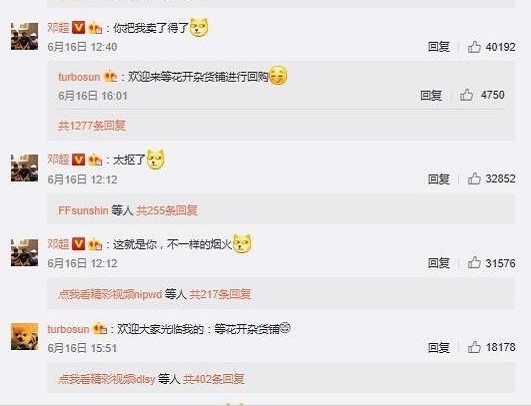This screenshot has width=531, height=406.
Task: Open 点我看精彩视频nipwd user link
Action: [110, 294]
